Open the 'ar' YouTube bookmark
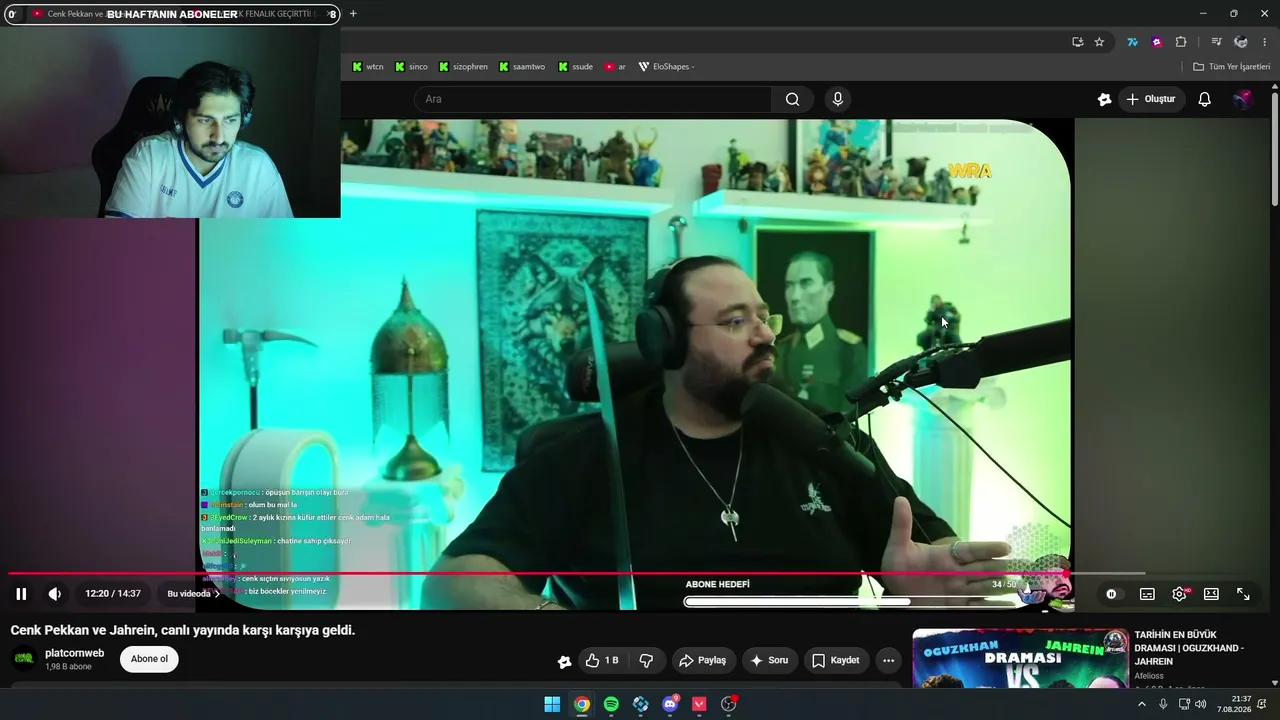1280x720 pixels. coord(615,67)
